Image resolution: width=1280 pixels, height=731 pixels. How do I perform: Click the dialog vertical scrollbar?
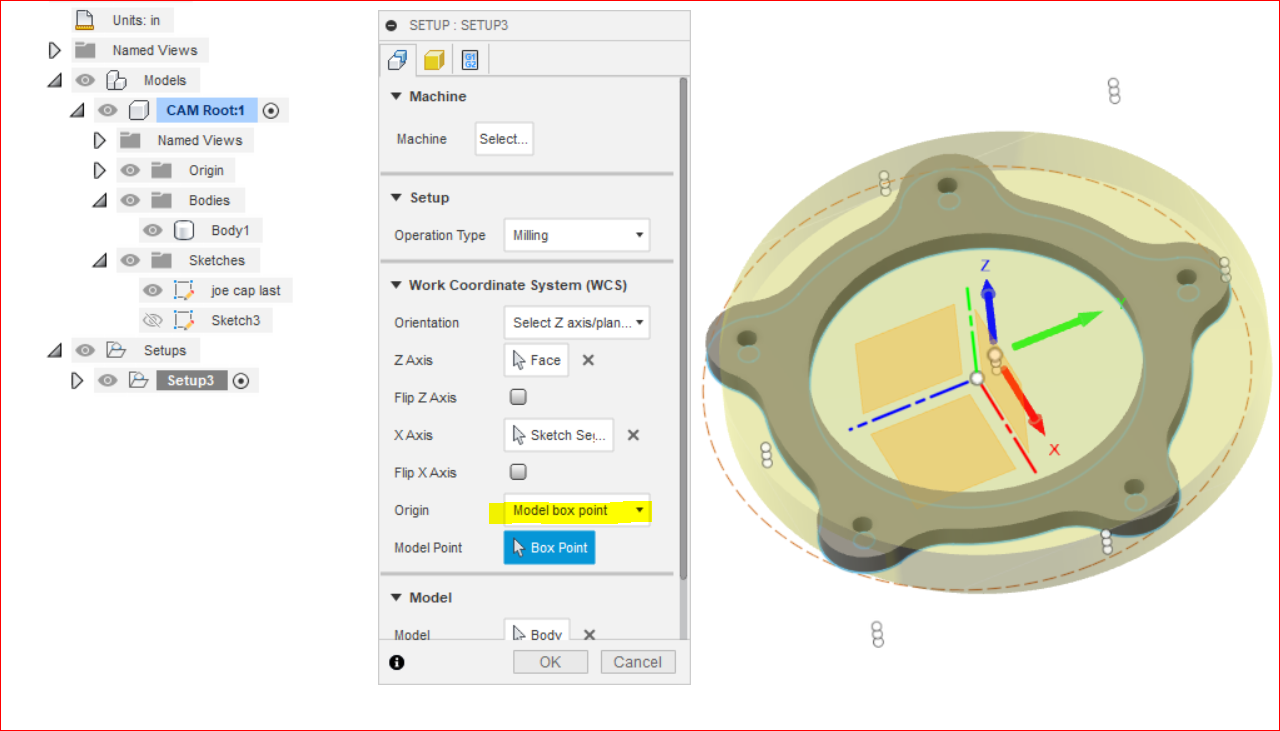pos(684,328)
